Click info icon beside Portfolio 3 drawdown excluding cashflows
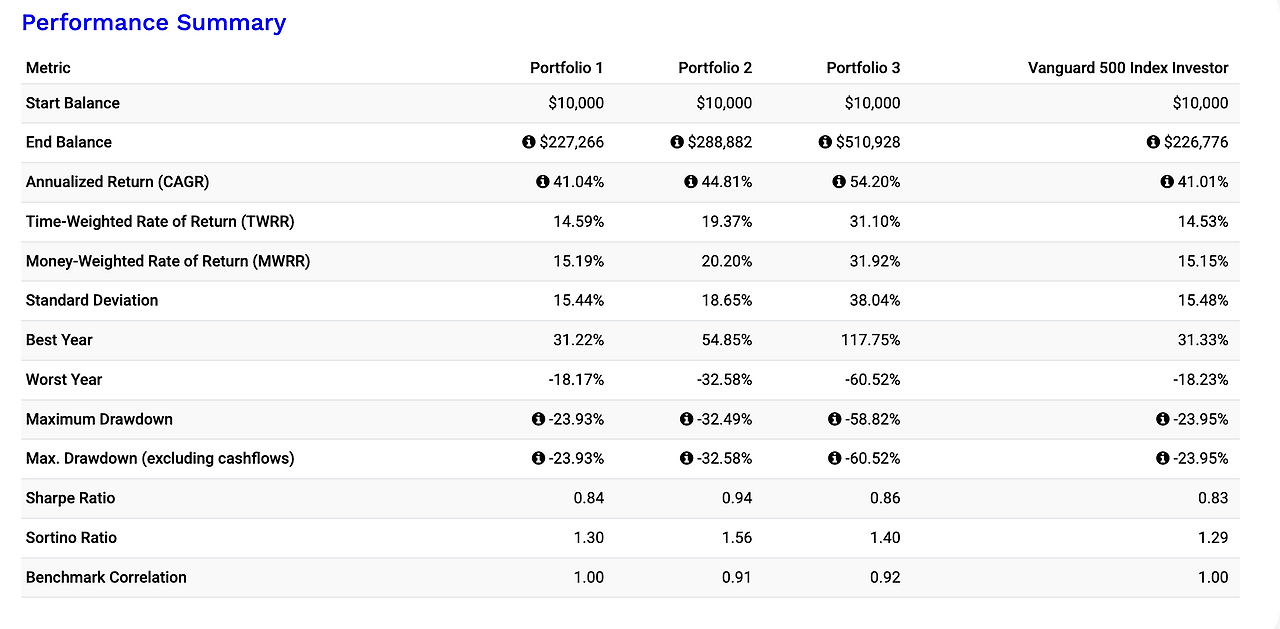The height and width of the screenshot is (629, 1280). click(x=835, y=459)
